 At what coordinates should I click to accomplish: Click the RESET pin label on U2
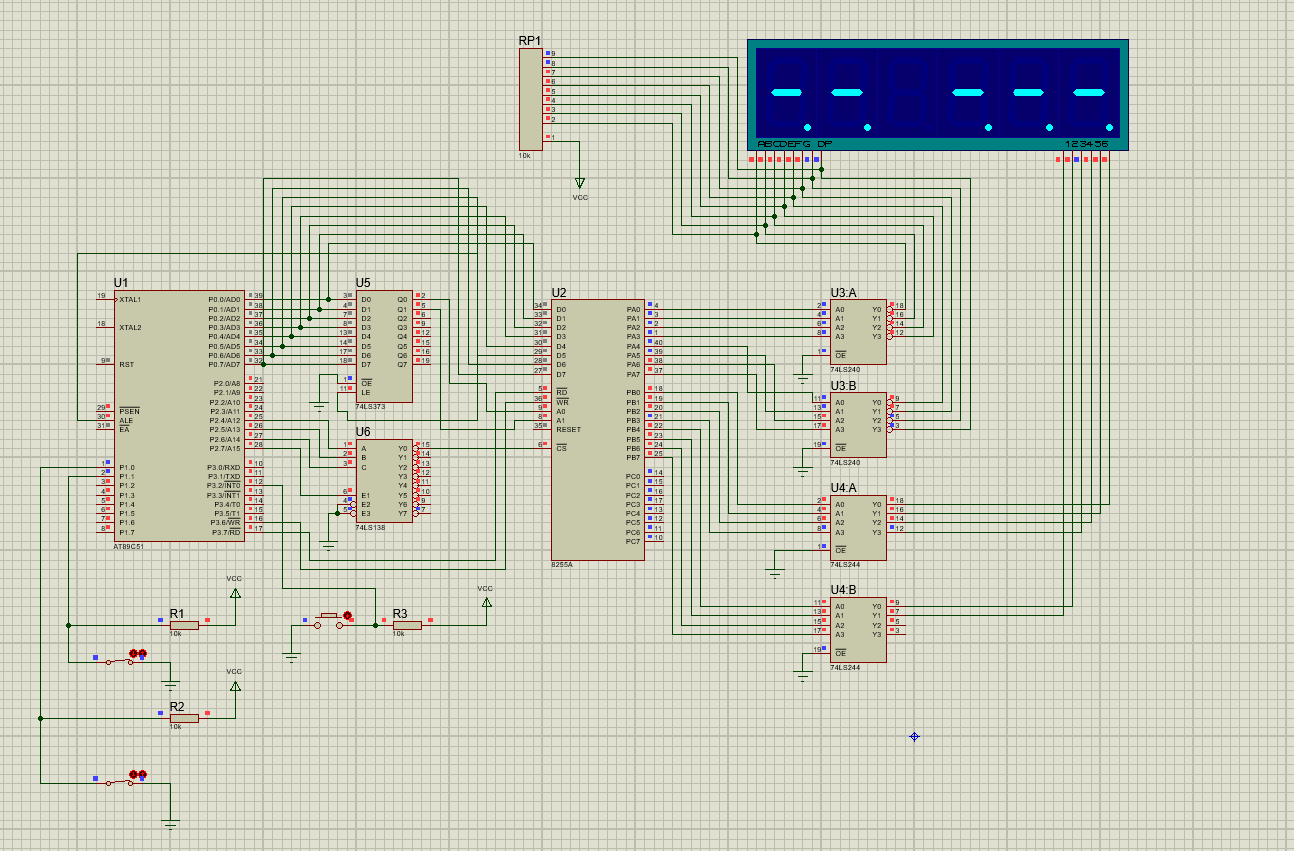pyautogui.click(x=568, y=429)
